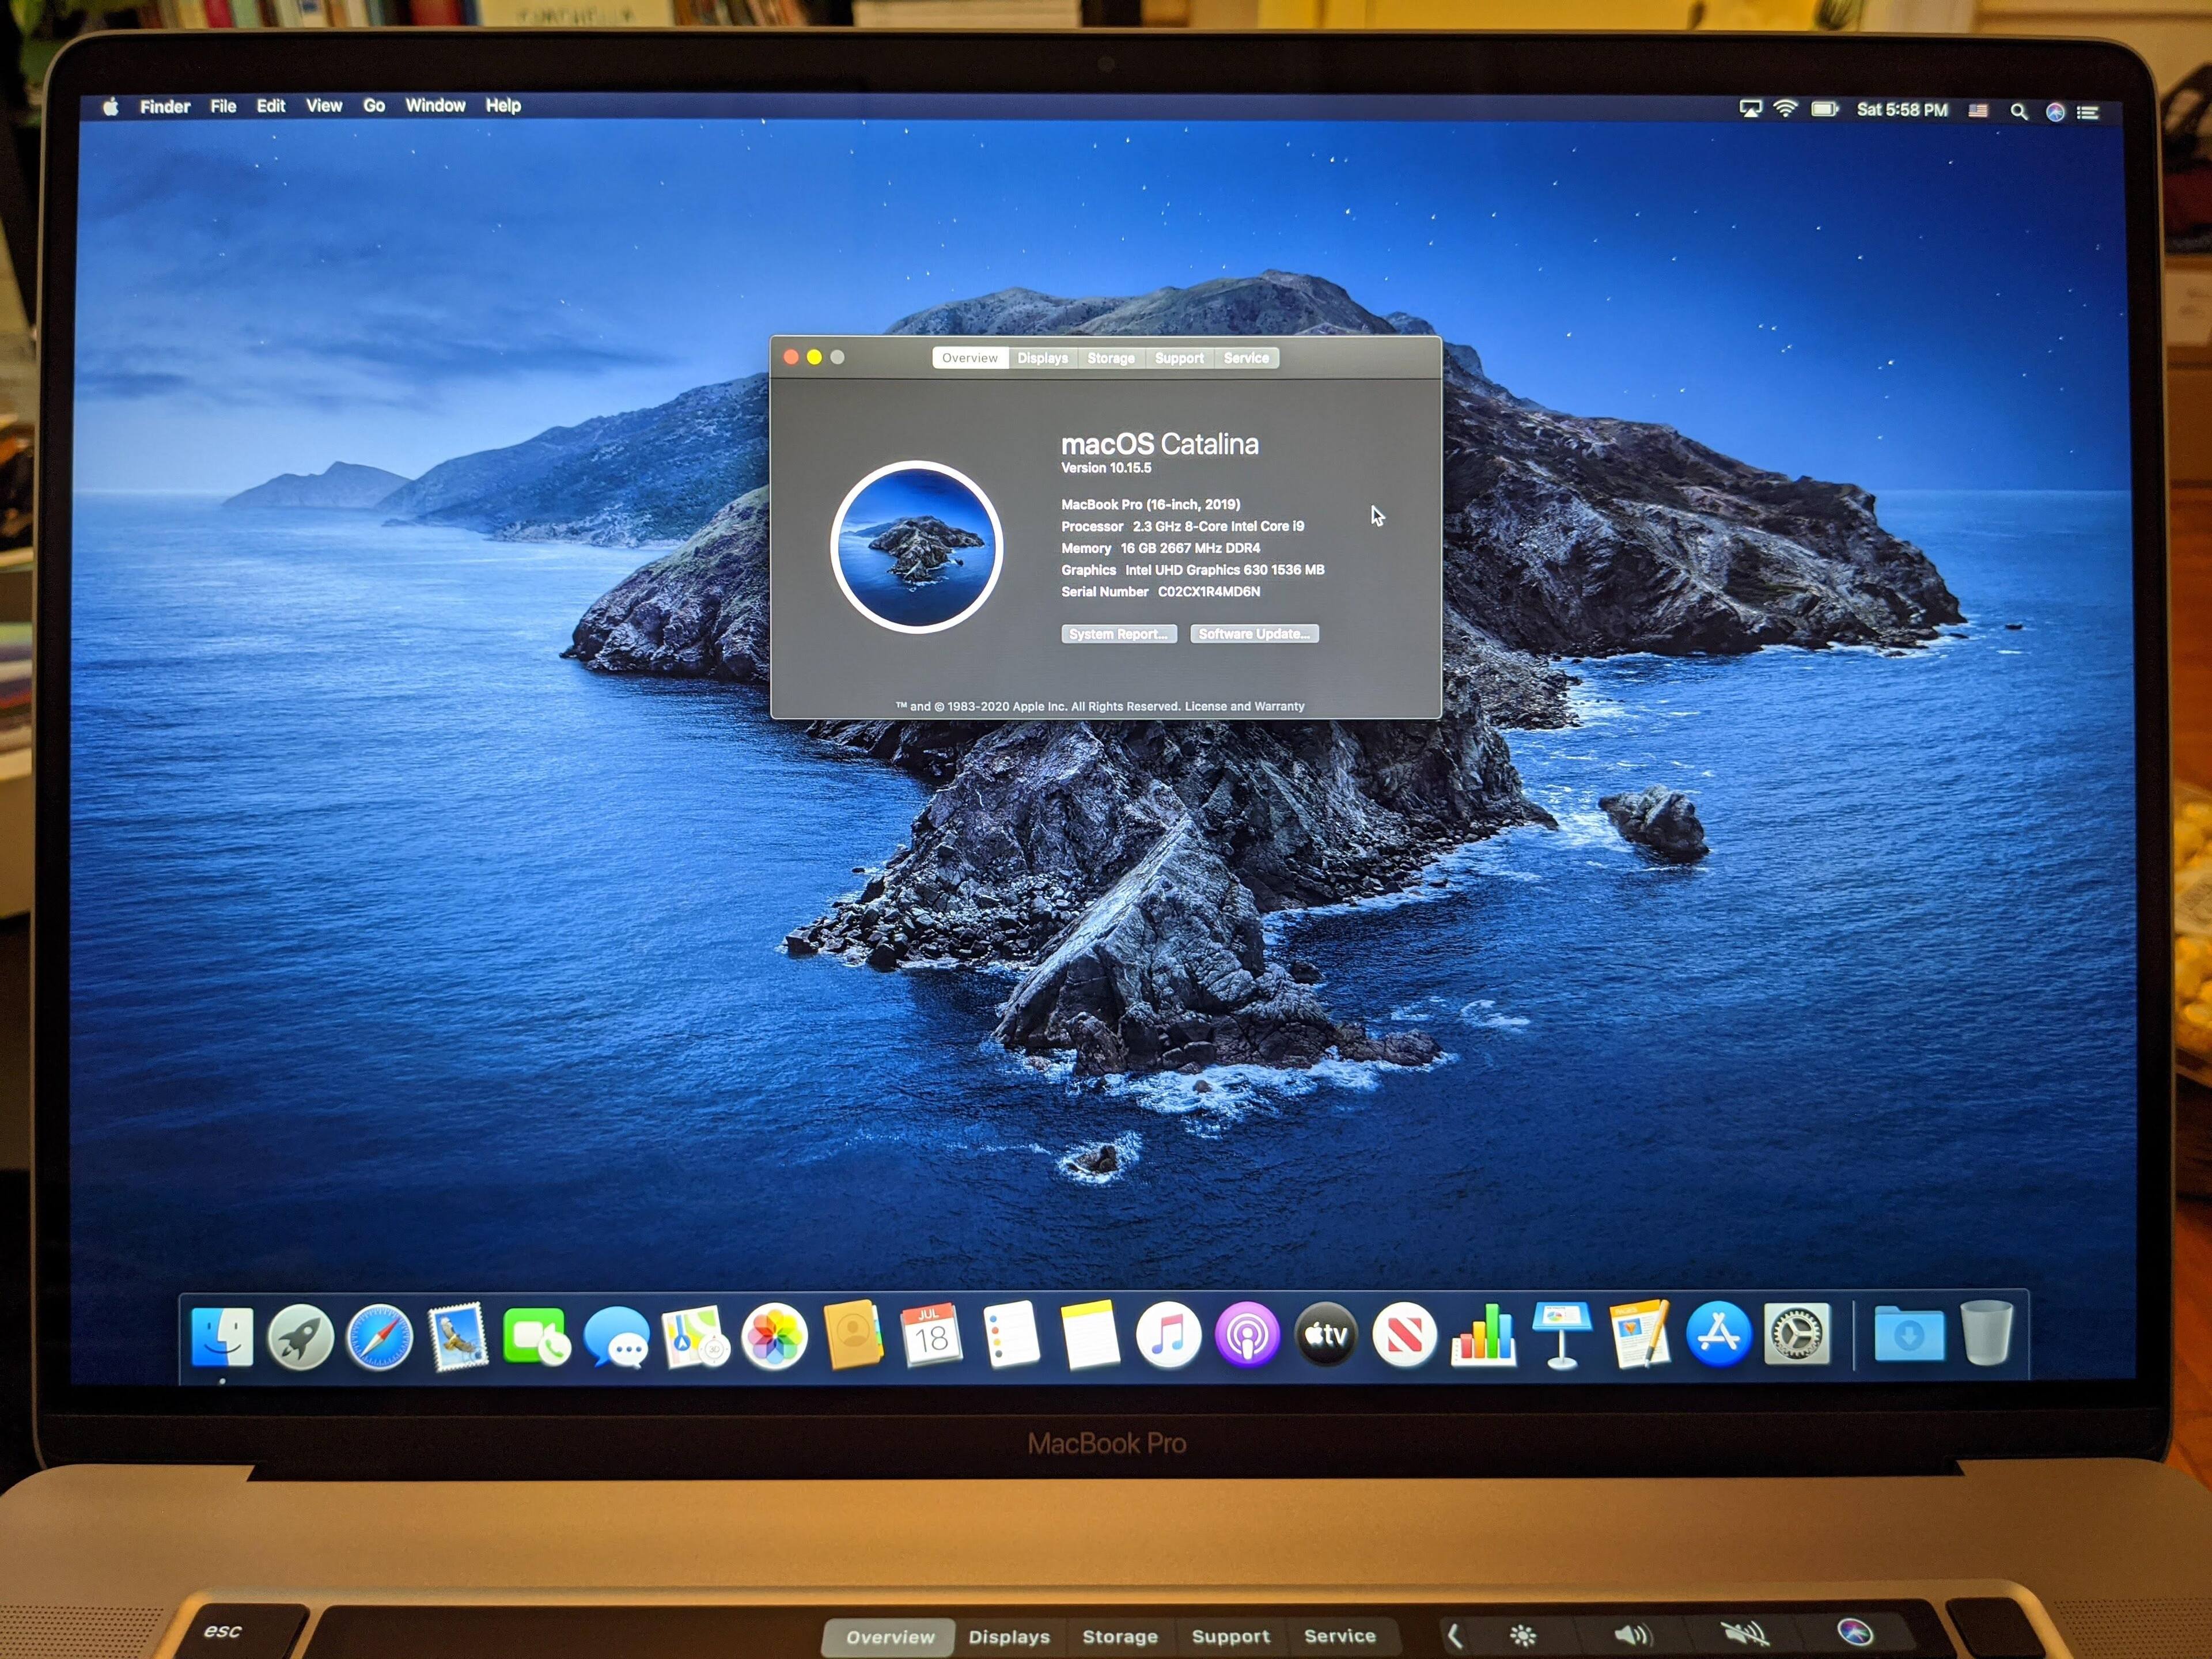Viewport: 2212px width, 1659px height.
Task: Open the Photos app in Dock
Action: [x=774, y=1336]
